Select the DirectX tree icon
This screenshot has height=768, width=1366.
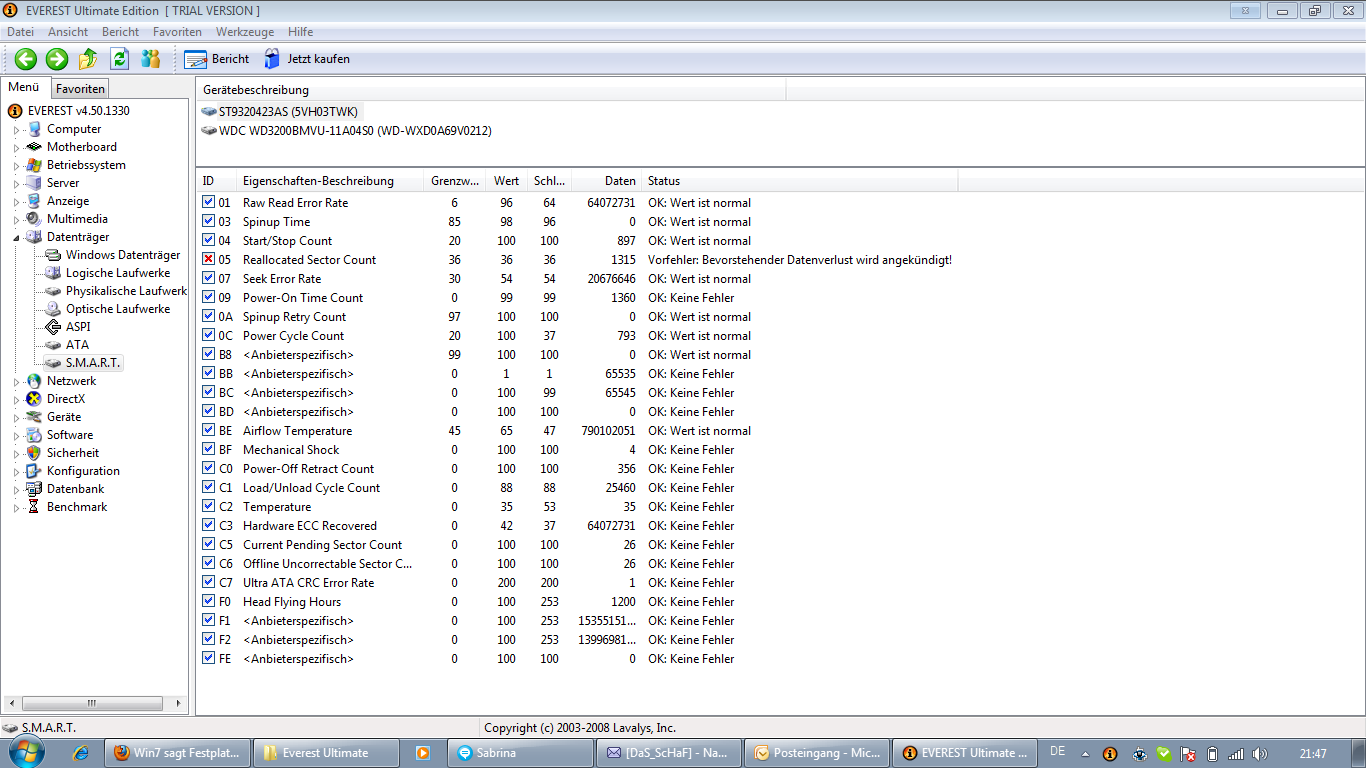35,399
